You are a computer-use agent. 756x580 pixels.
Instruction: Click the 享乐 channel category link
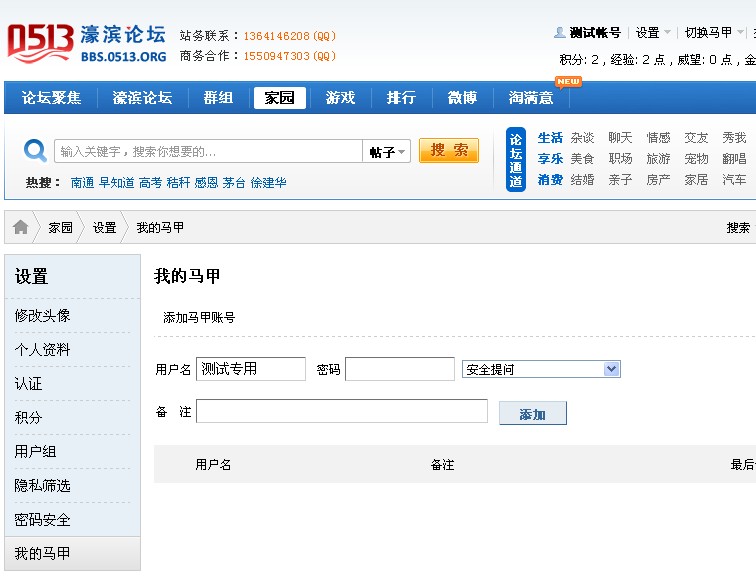pos(550,159)
